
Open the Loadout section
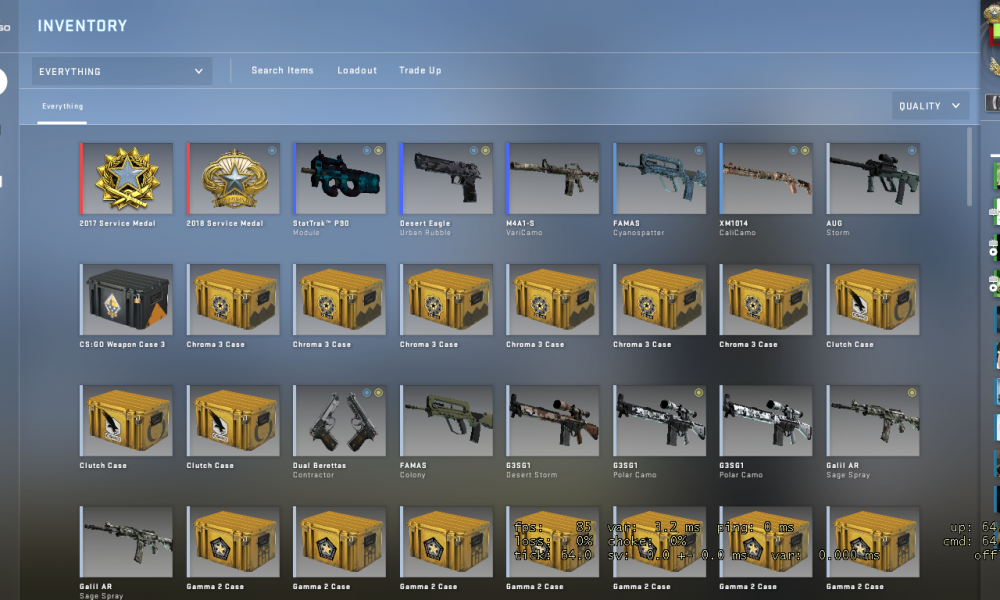coord(357,70)
